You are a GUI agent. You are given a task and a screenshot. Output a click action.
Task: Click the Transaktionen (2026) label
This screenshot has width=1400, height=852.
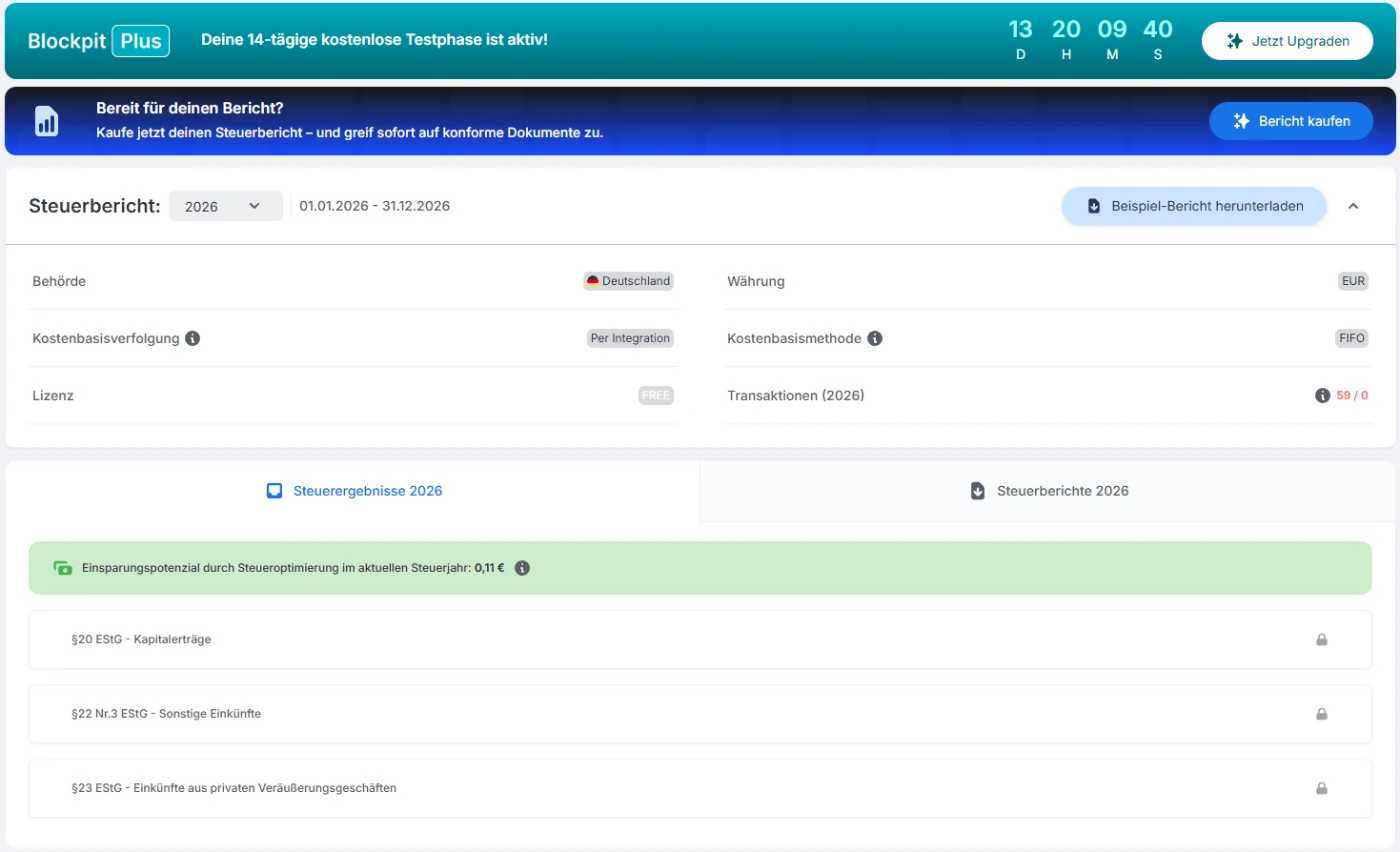796,396
